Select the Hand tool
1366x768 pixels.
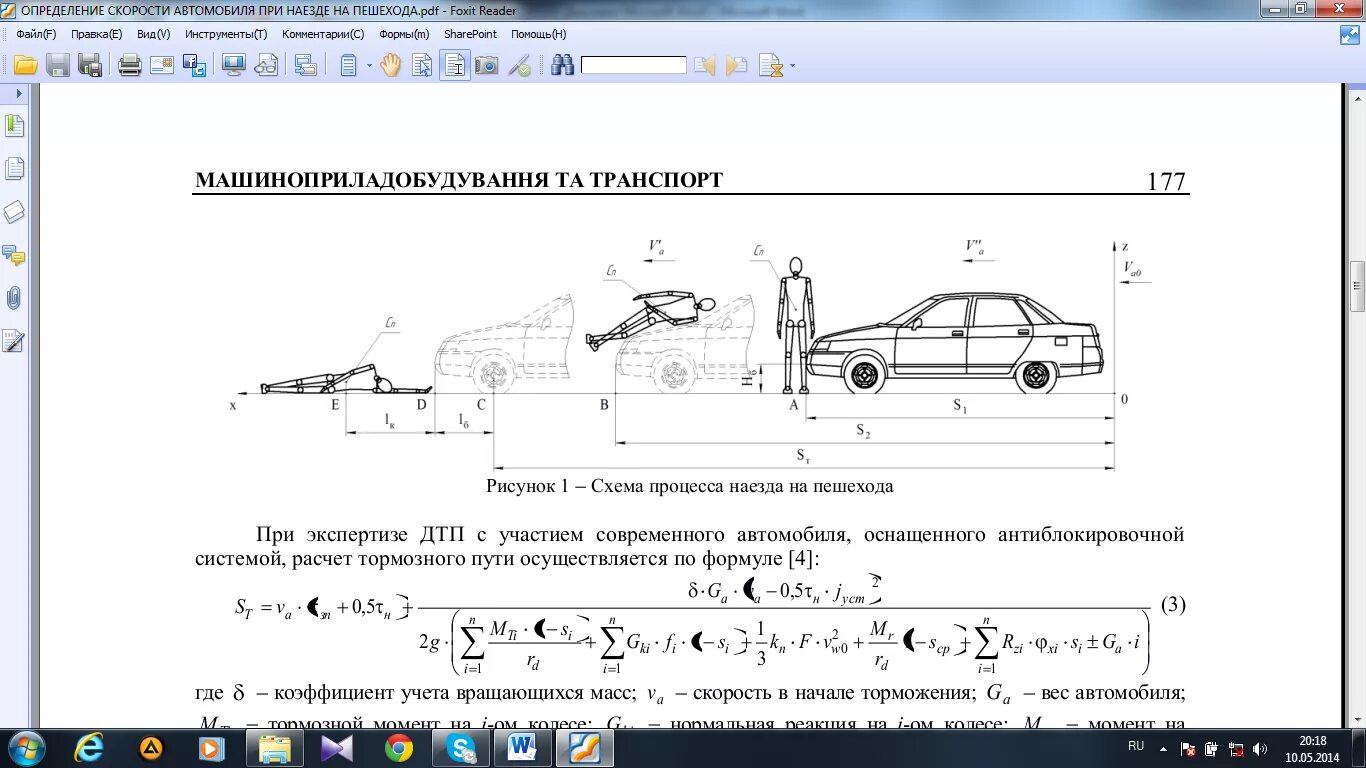click(390, 66)
